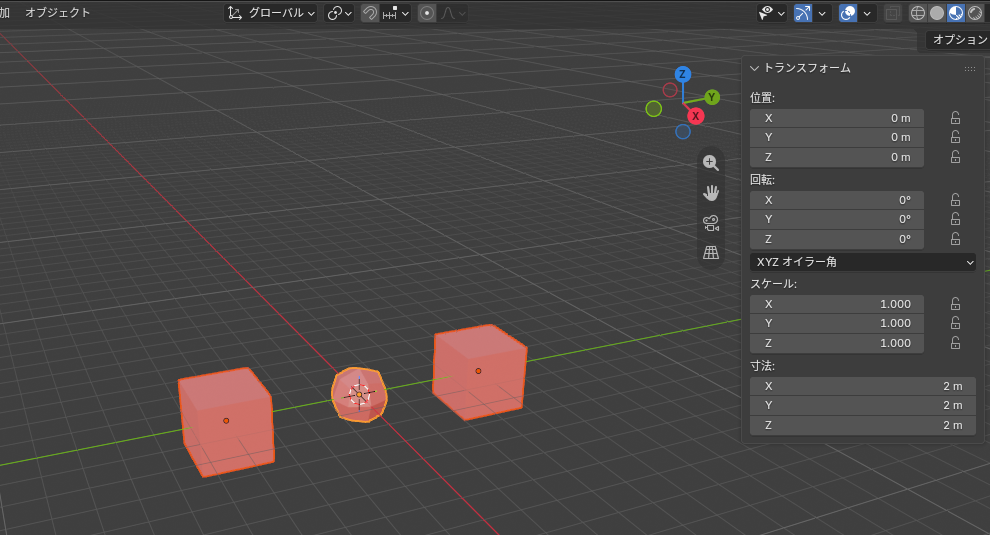
Task: Toggle the snap magnet icon
Action: pos(369,13)
